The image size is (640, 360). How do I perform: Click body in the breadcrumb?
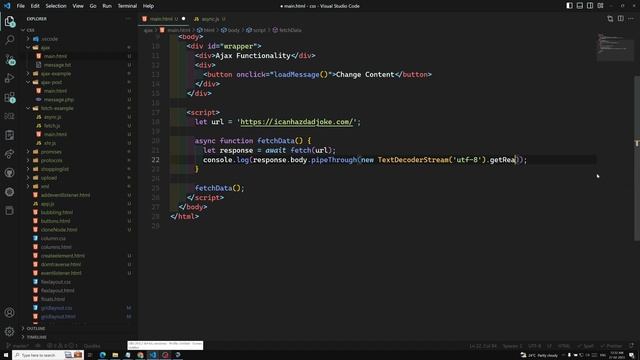coord(233,30)
